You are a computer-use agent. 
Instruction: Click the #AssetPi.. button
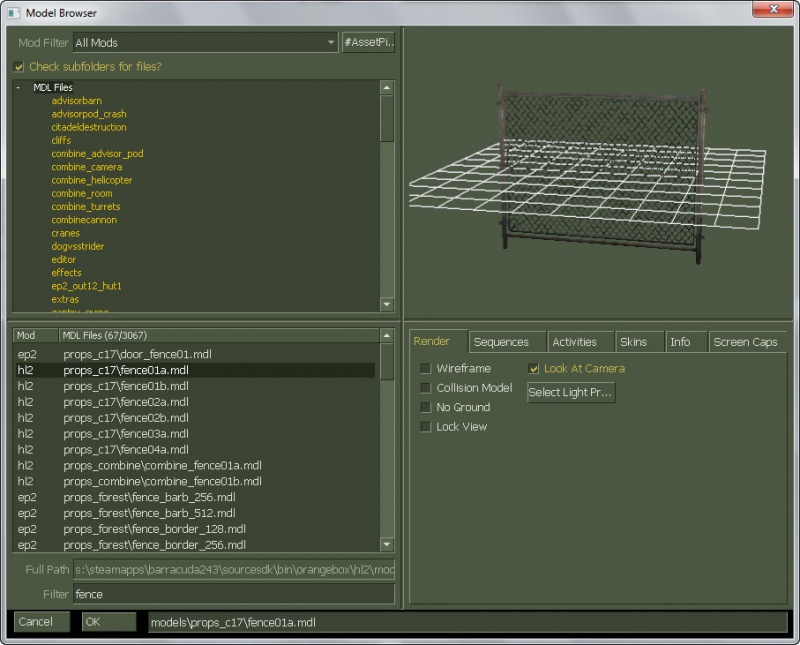[368, 42]
